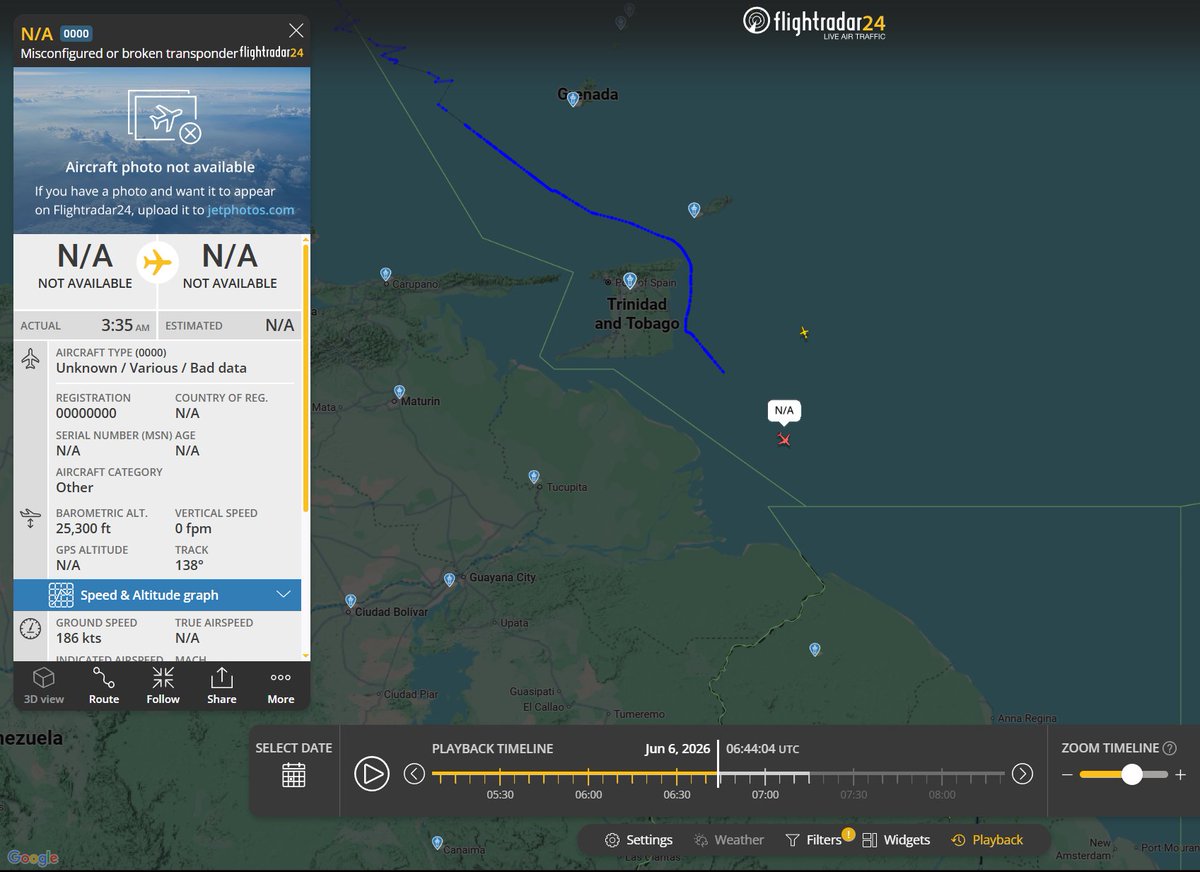Click the Google logo on map
The image size is (1200, 872).
click(x=33, y=857)
